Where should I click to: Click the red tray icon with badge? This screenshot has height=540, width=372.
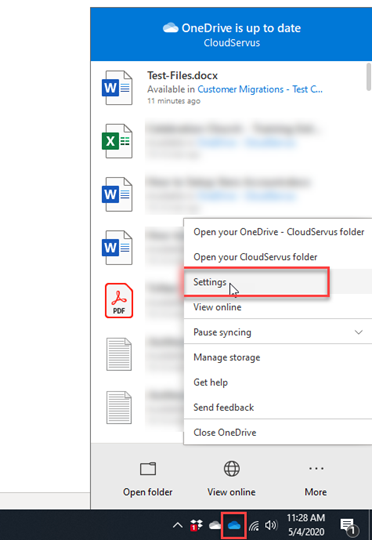coord(196,526)
